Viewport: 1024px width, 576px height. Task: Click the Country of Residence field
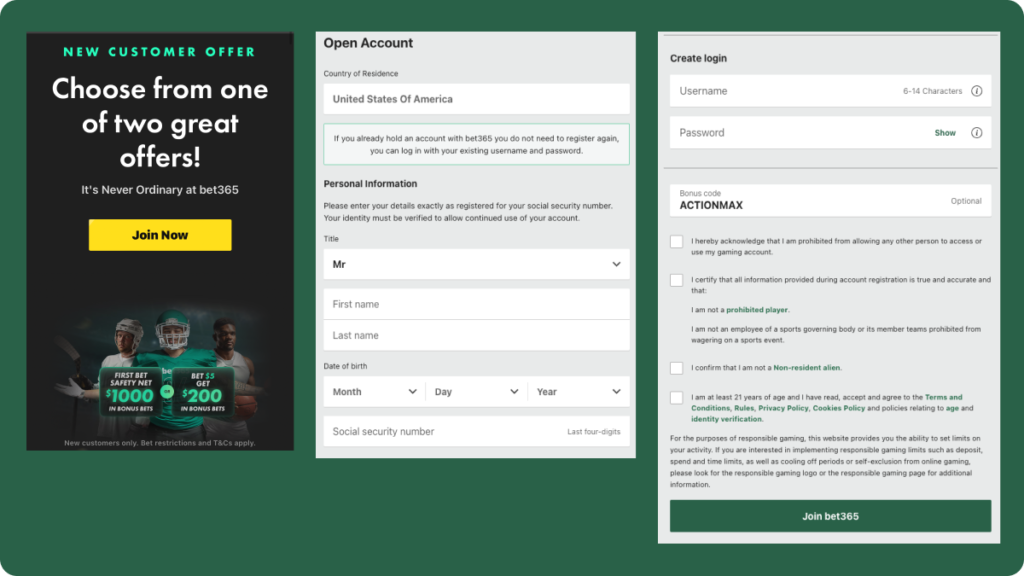click(x=476, y=99)
